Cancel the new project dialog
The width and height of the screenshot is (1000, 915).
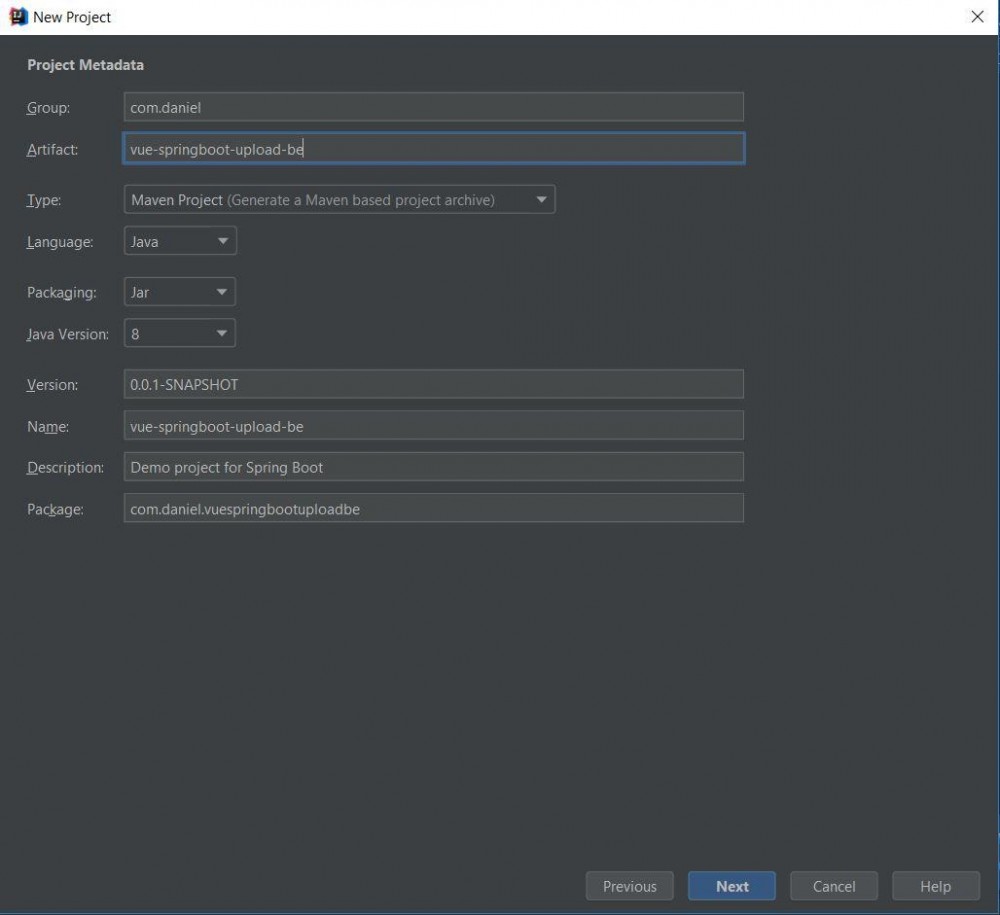834,886
